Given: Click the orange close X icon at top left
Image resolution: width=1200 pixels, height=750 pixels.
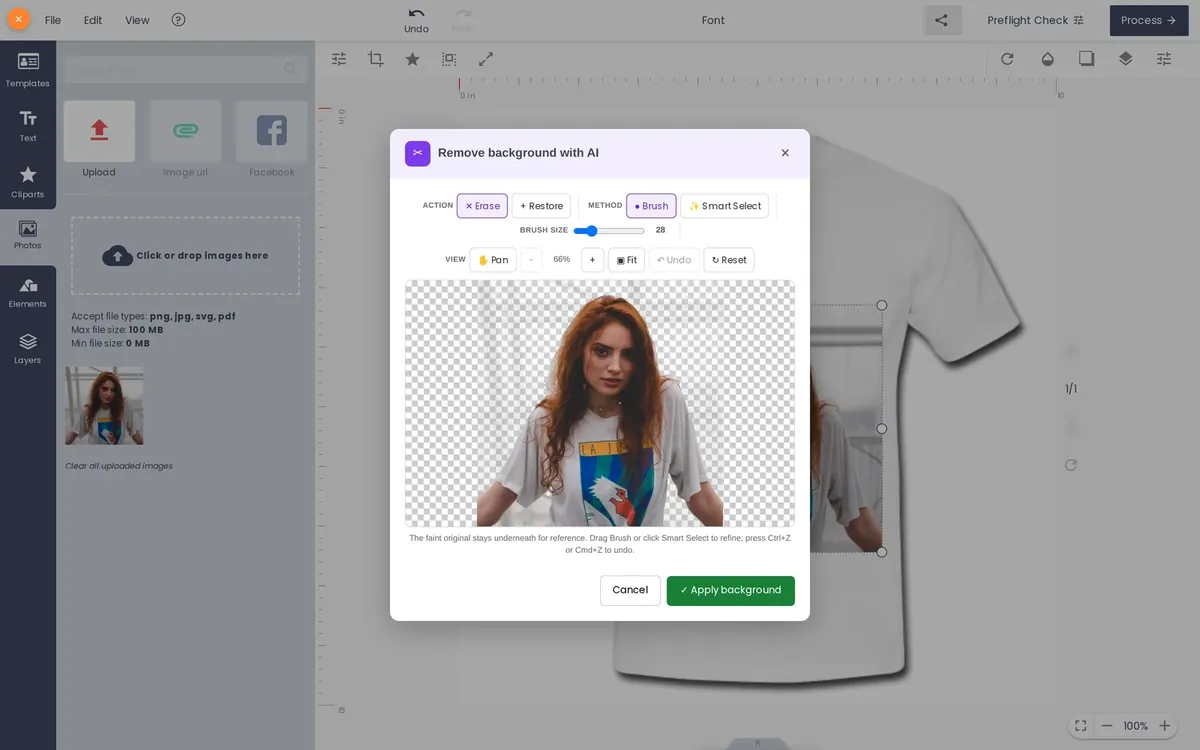Looking at the screenshot, I should (18, 19).
